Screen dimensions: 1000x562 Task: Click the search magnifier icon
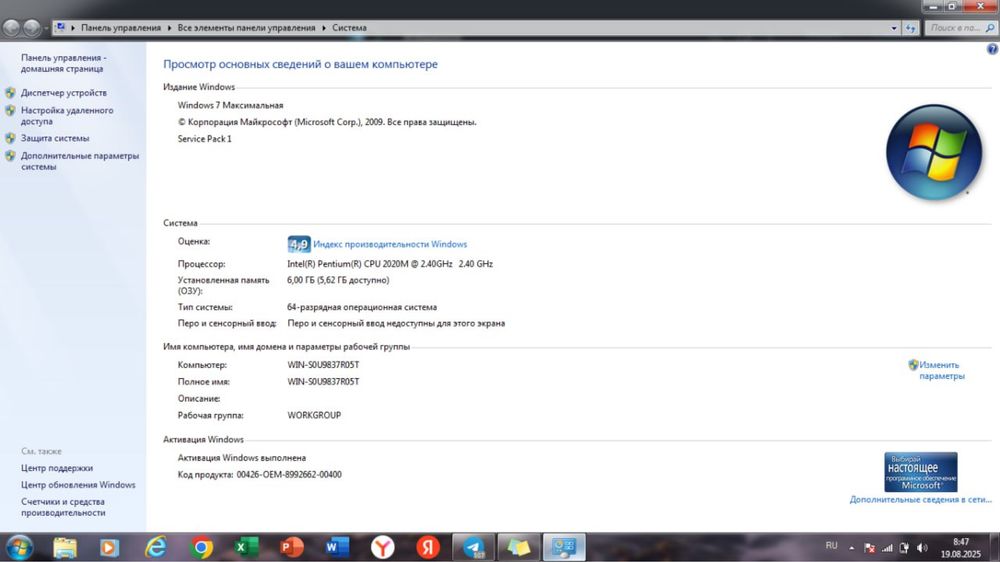coord(990,28)
